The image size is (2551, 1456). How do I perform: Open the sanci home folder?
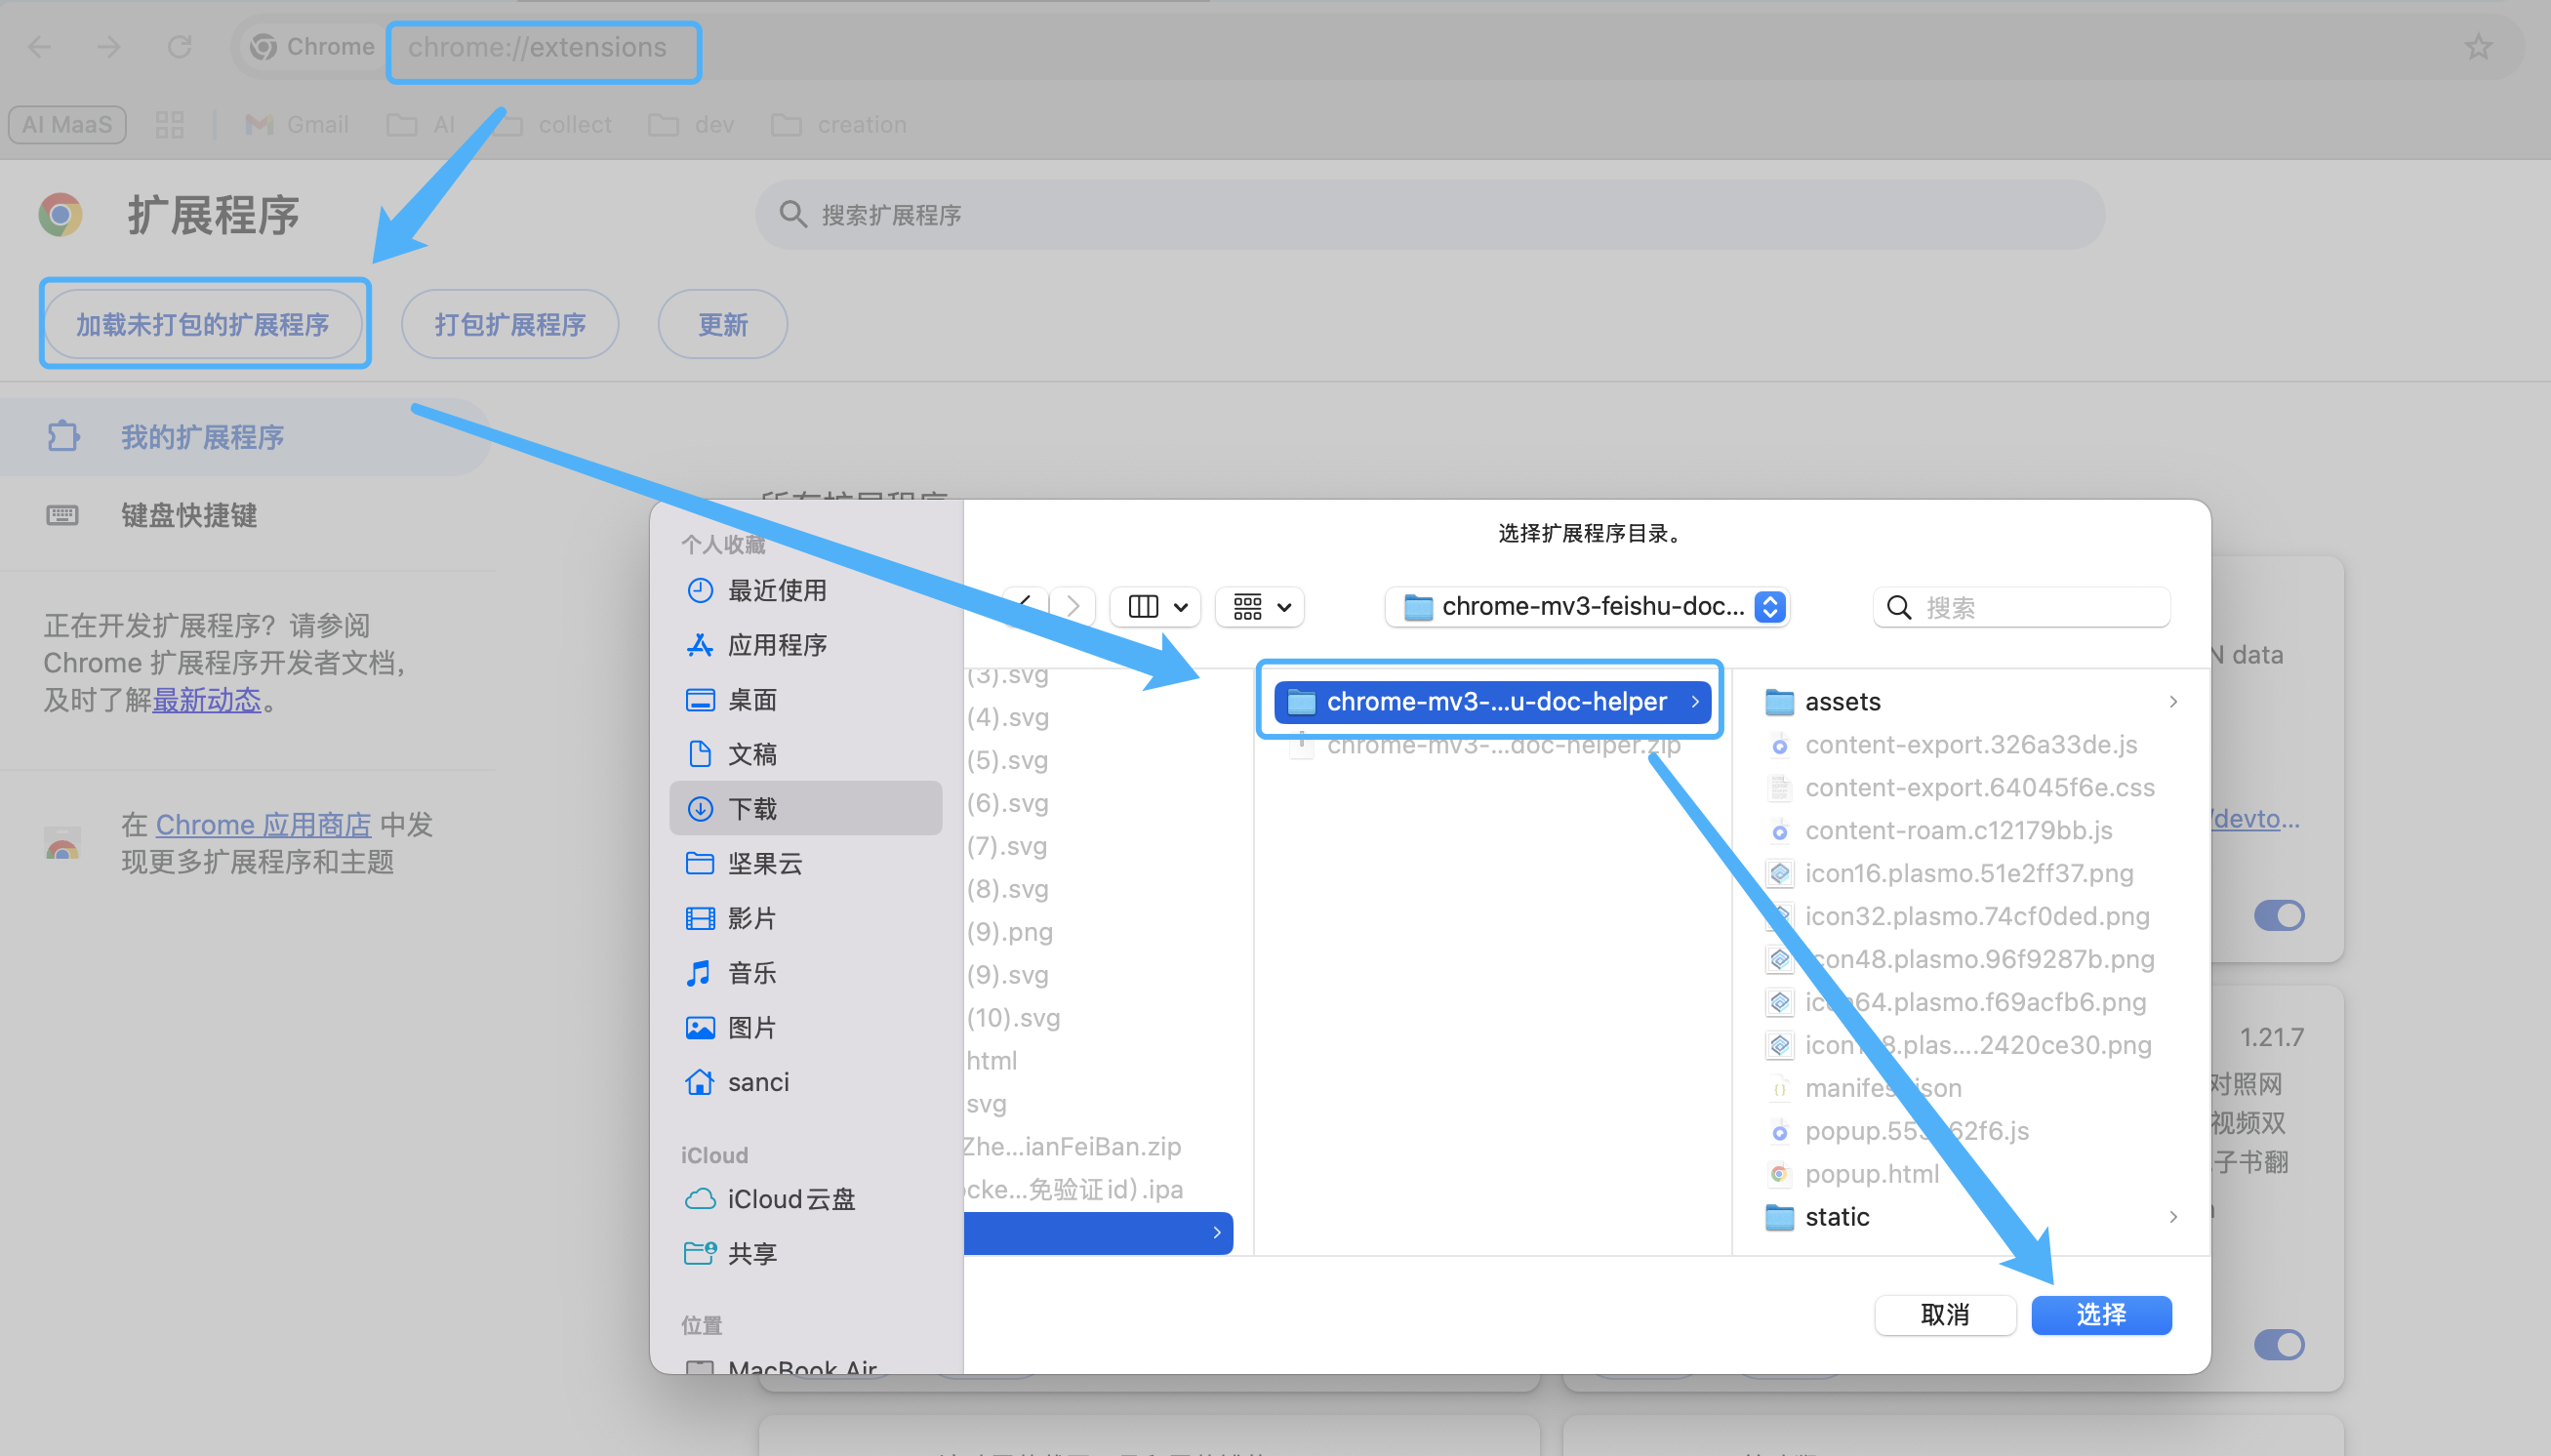[757, 1082]
